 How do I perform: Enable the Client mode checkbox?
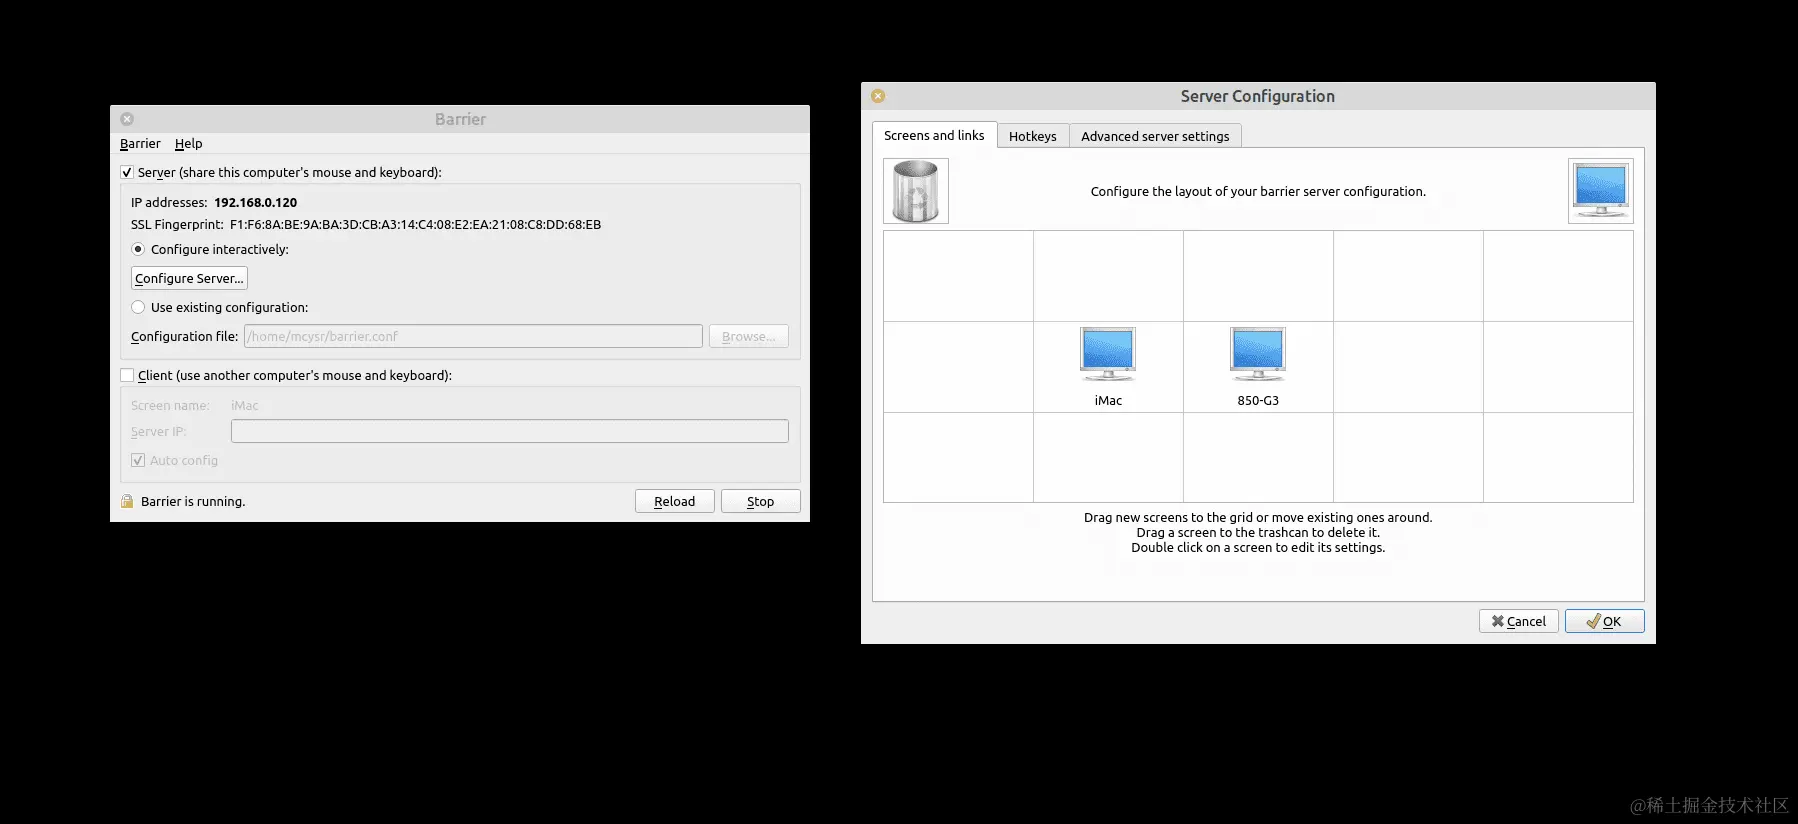point(127,375)
